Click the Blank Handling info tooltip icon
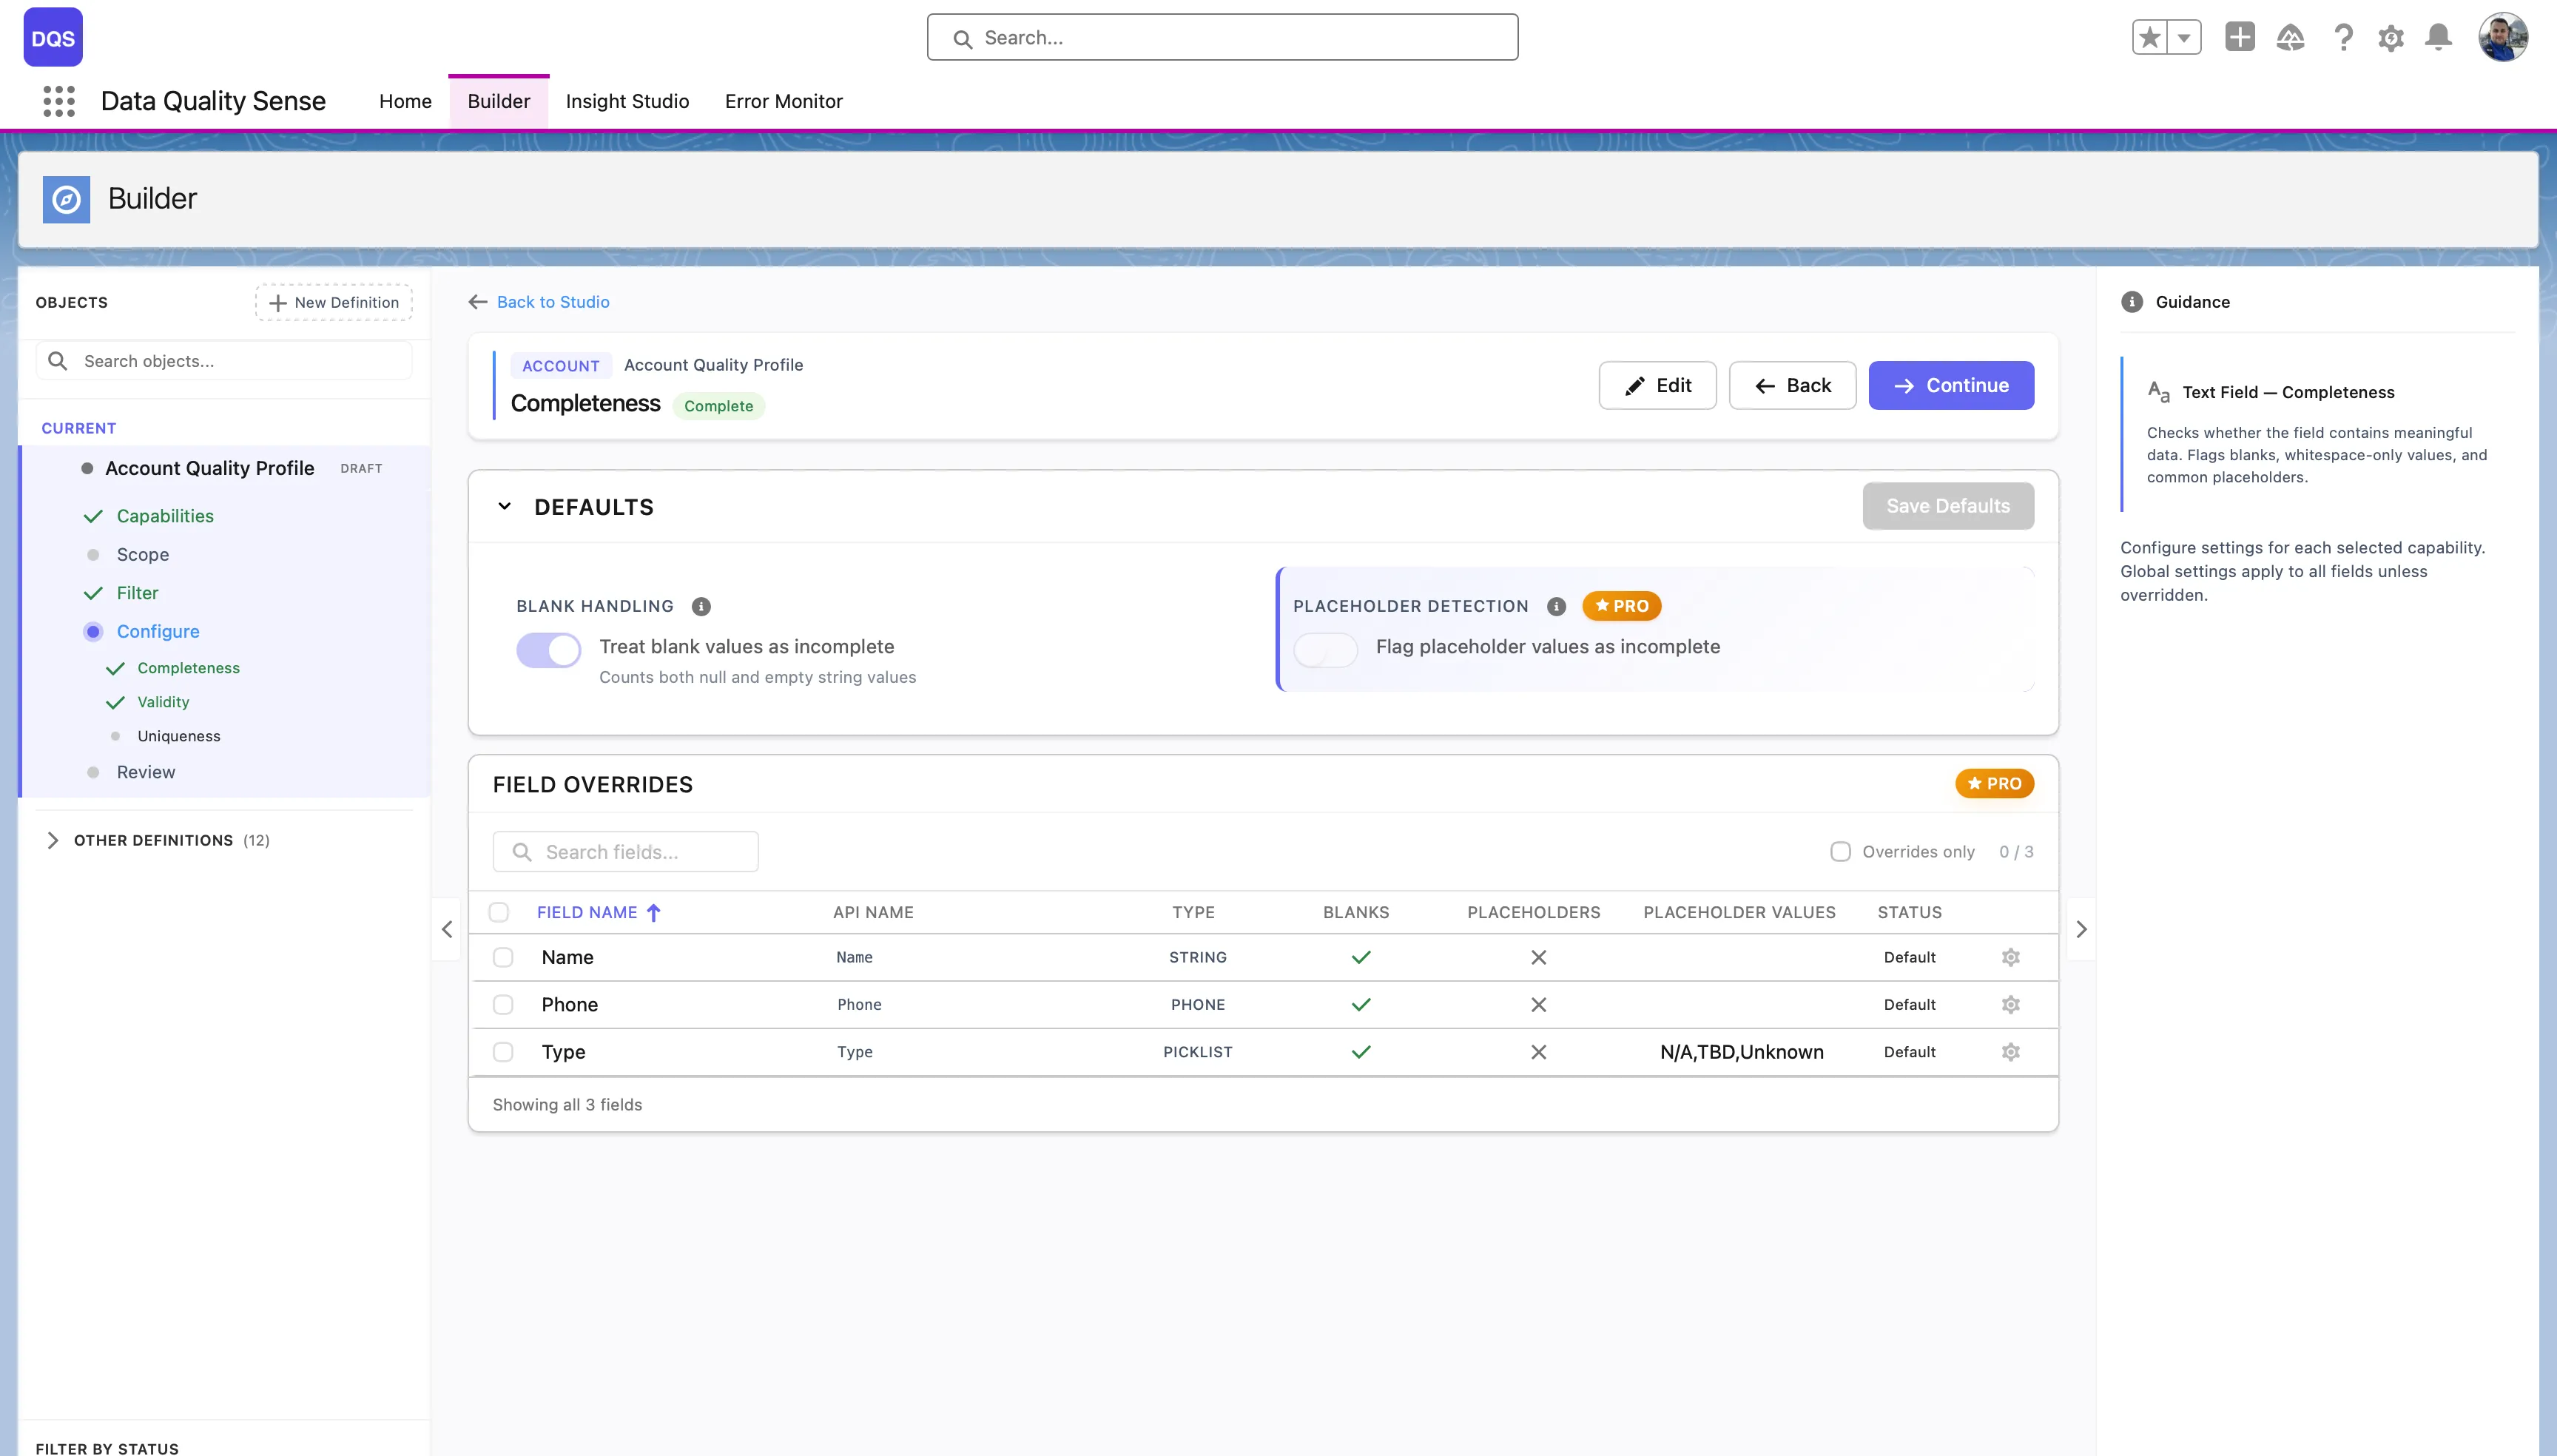Viewport: 2557px width, 1456px height. (701, 606)
